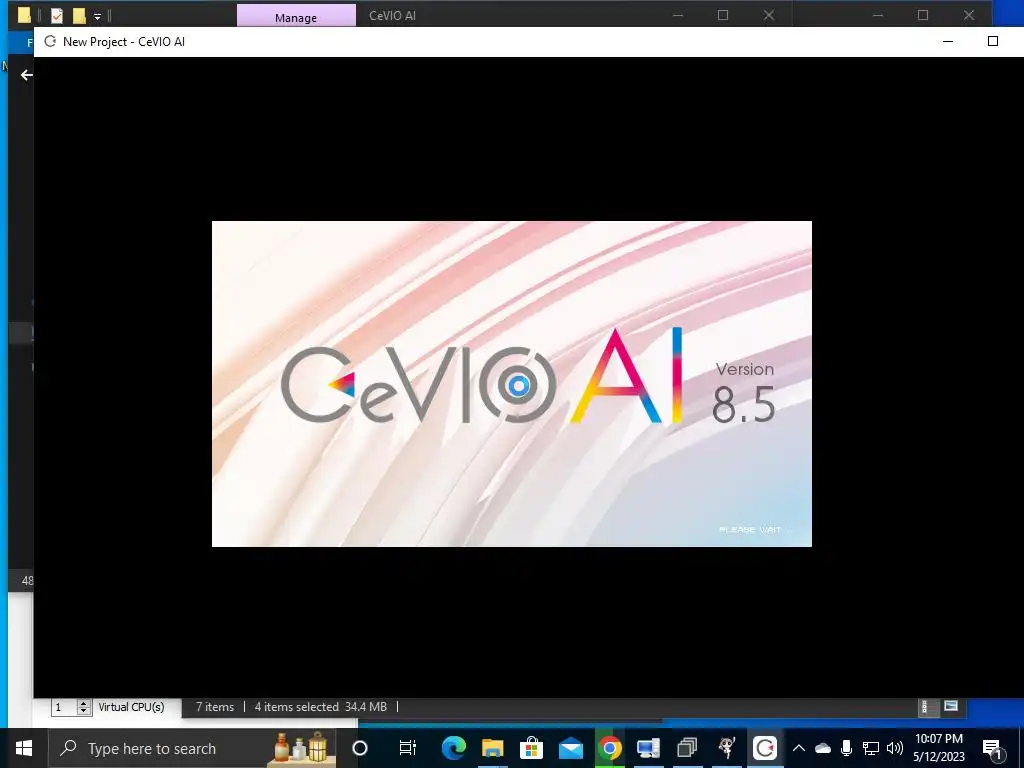
Task: Switch Explorer to large icons view
Action: tap(951, 706)
